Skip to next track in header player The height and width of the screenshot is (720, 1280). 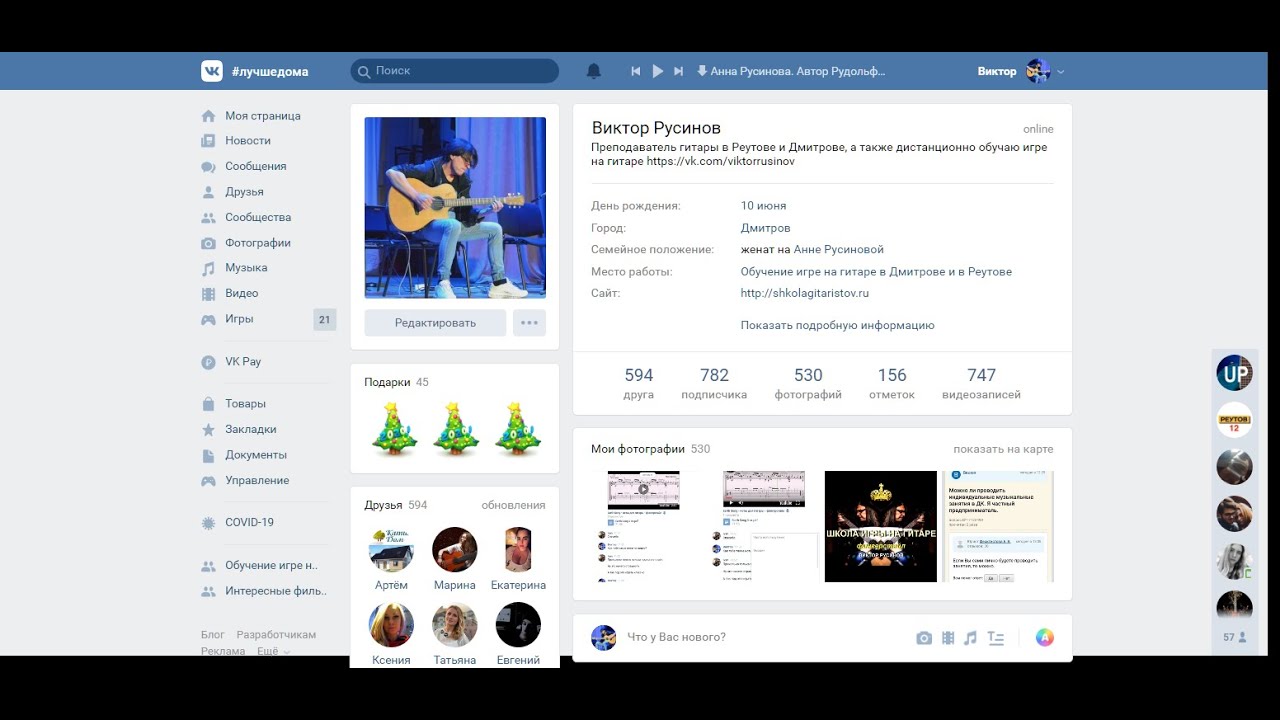[x=678, y=71]
